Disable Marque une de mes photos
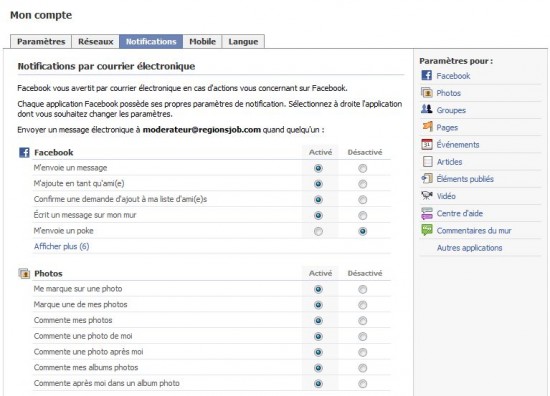The image size is (550, 396). point(363,305)
